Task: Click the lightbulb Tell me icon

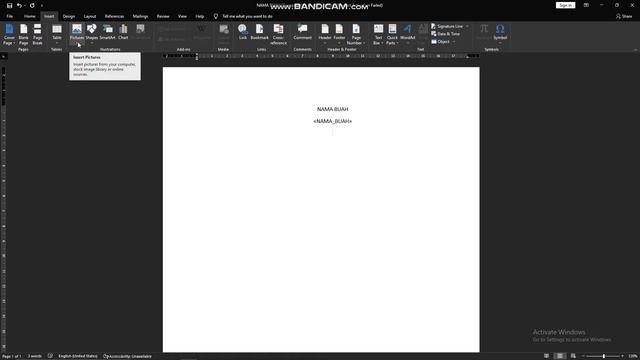Action: [216, 16]
